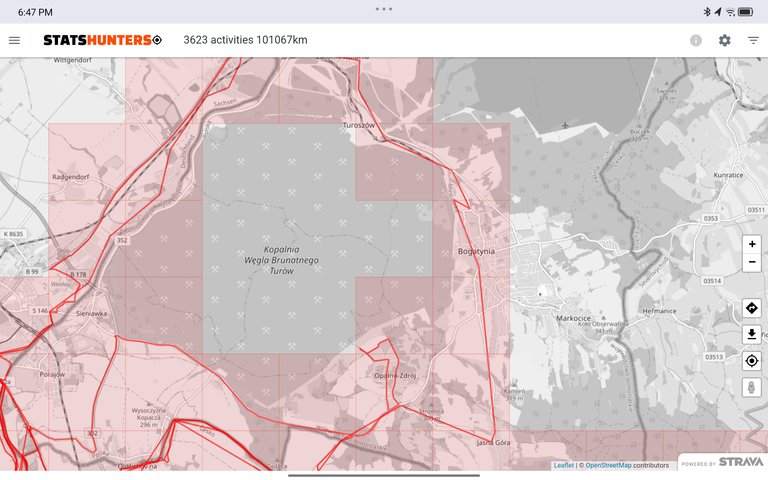
Task: Open the Leaflet attribution link
Action: click(564, 465)
